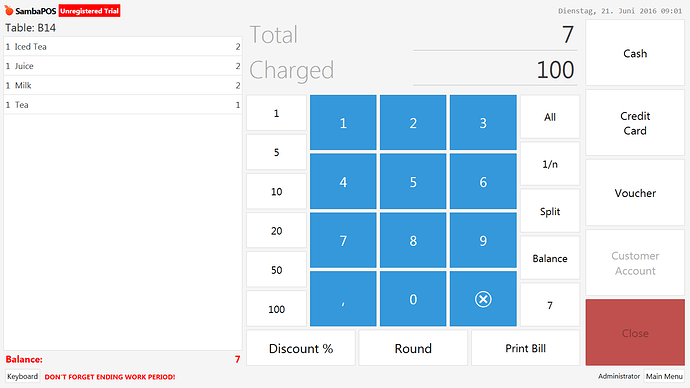Click the 1/n split evenly button
Screen dimensions: 690x388
[x=550, y=164]
